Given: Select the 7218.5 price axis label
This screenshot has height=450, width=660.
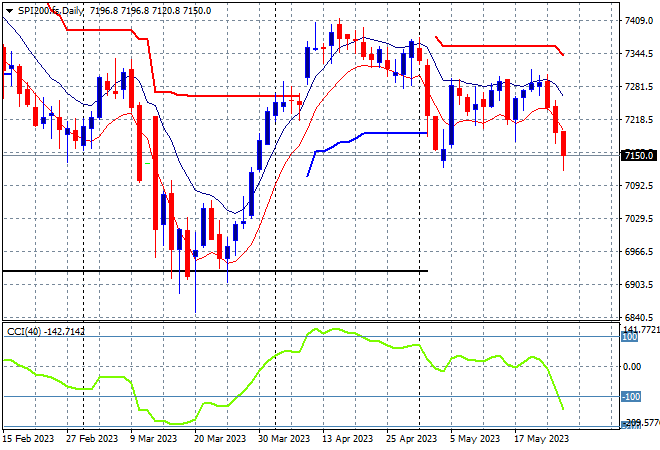Looking at the screenshot, I should point(639,120).
